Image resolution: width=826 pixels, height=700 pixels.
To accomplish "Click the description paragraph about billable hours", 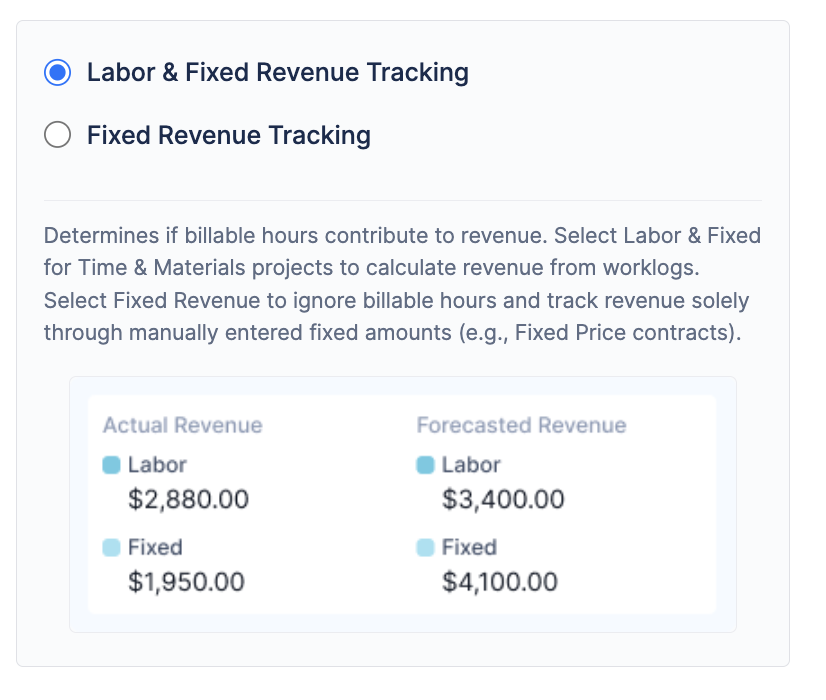I will [x=402, y=284].
